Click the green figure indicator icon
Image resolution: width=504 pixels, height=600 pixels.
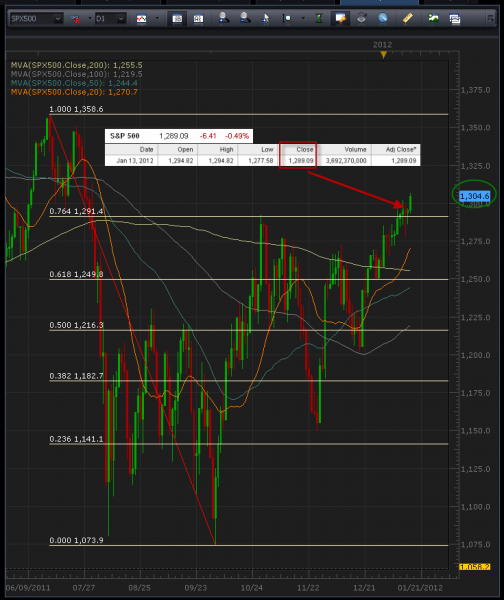[x=319, y=18]
